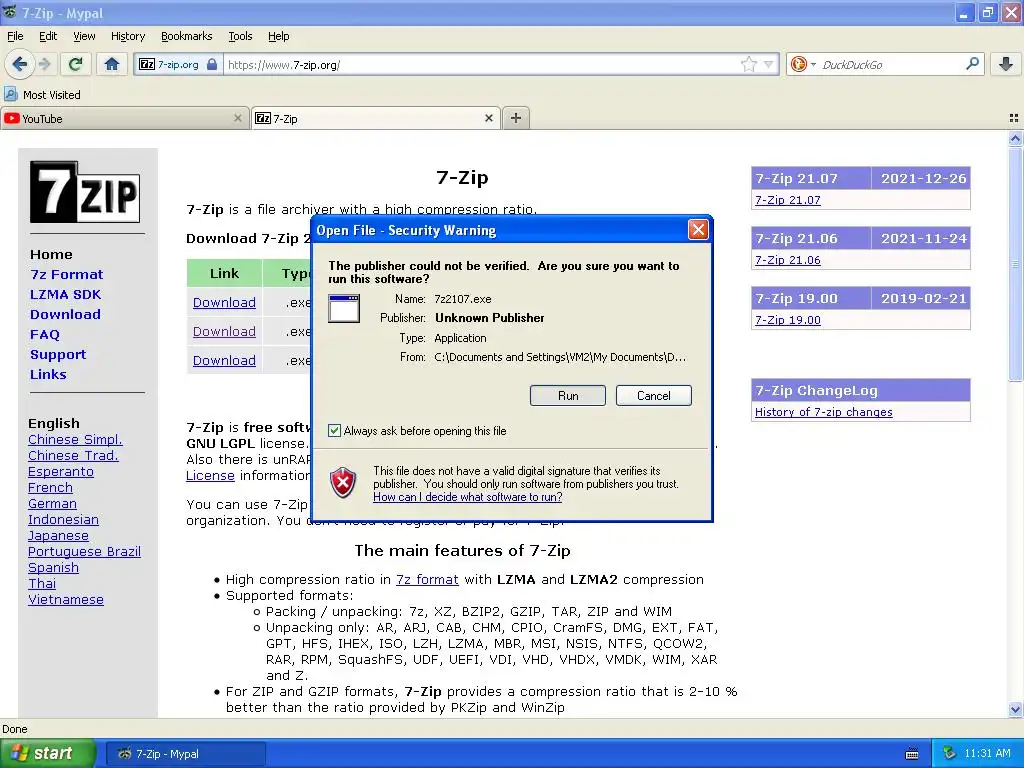Image resolution: width=1024 pixels, height=768 pixels.
Task: Click the forward navigation arrow
Action: coord(44,64)
